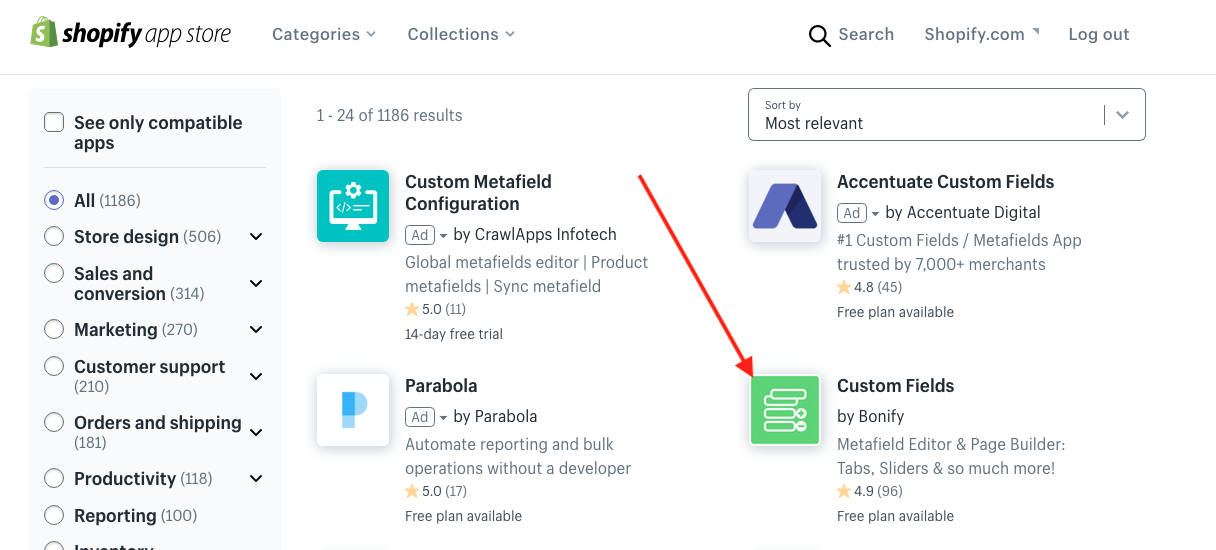Click 'by Accentuate Digital' developer text
This screenshot has width=1216, height=550.
coord(963,213)
